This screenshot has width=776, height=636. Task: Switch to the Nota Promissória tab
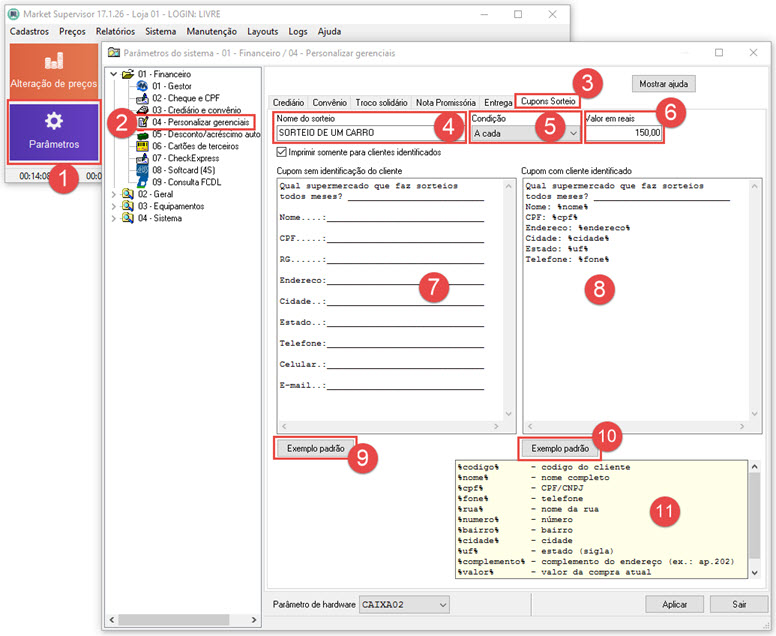pos(445,102)
